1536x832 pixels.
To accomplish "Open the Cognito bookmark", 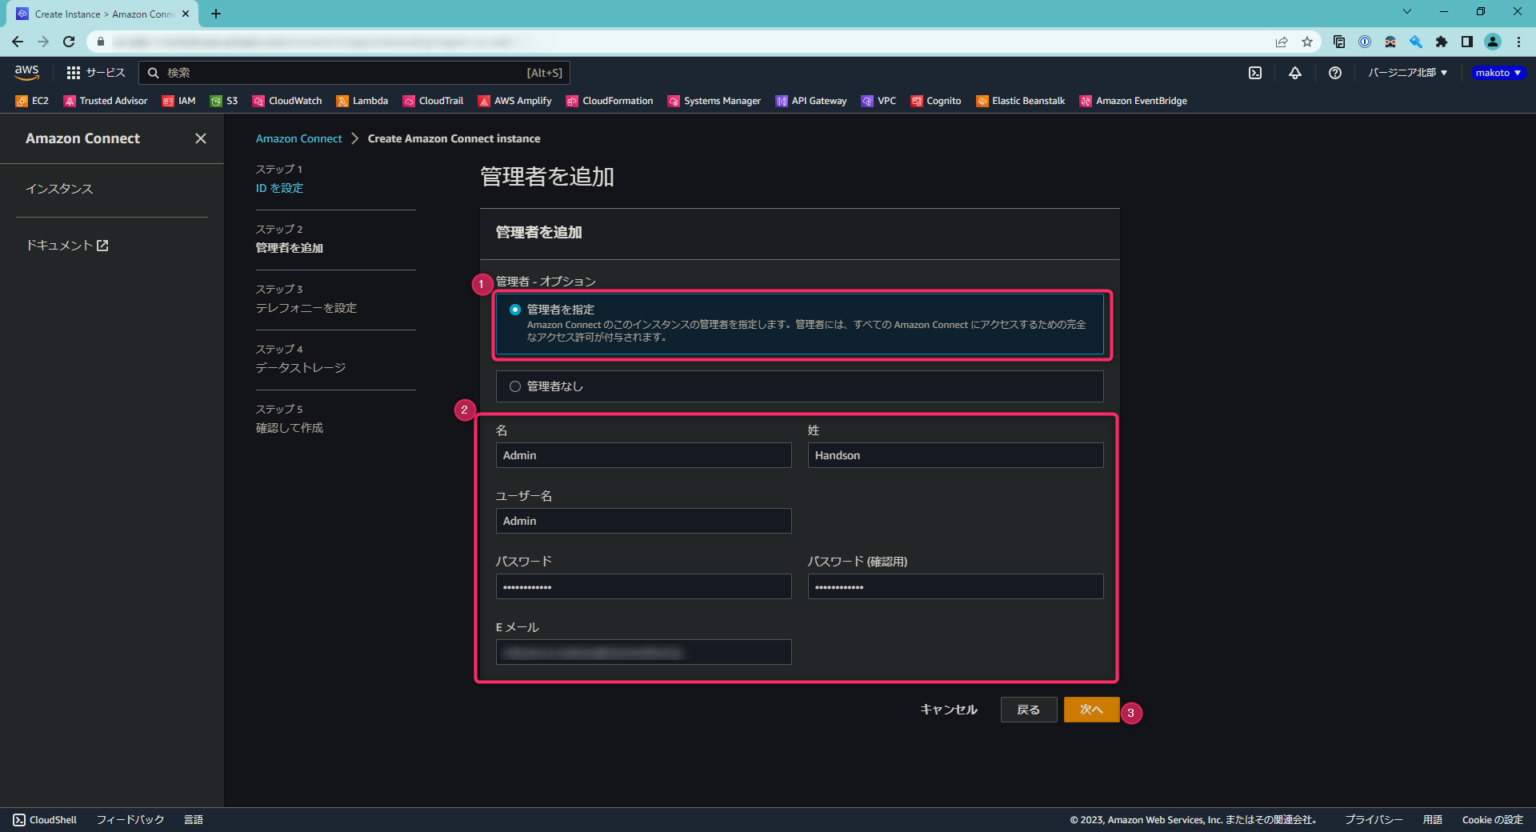I will 936,100.
